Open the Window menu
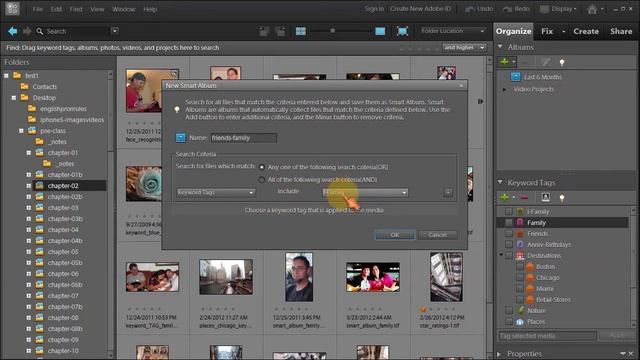The image size is (640, 360). click(124, 9)
